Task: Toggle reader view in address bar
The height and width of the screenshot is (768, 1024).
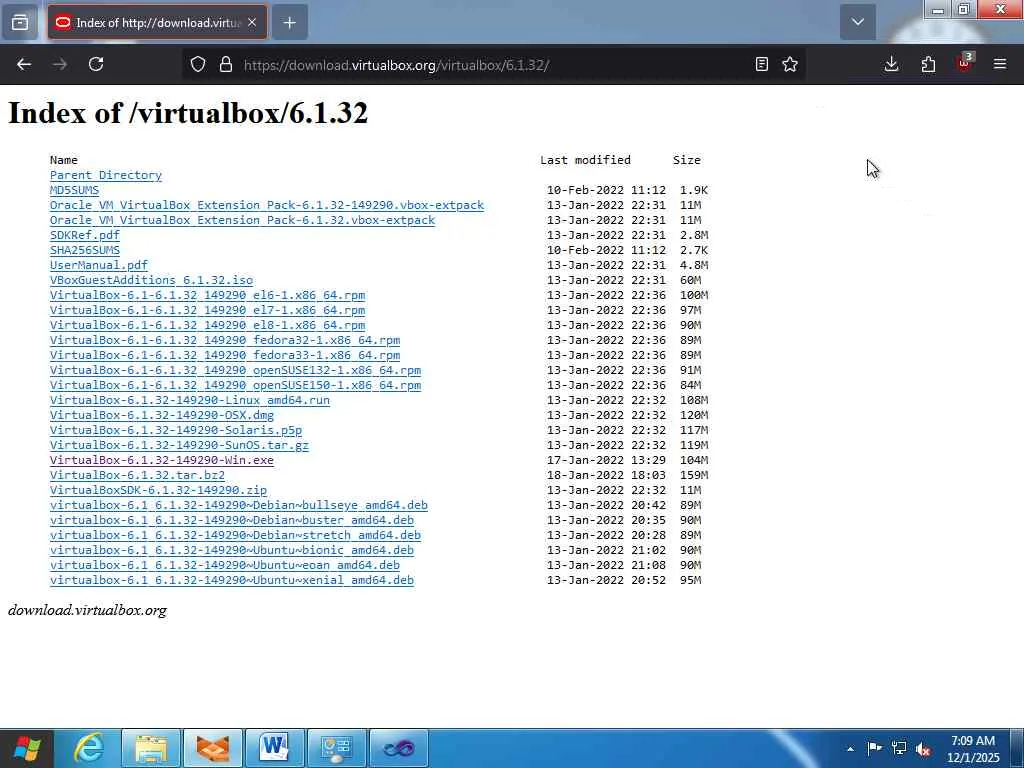Action: [x=761, y=64]
